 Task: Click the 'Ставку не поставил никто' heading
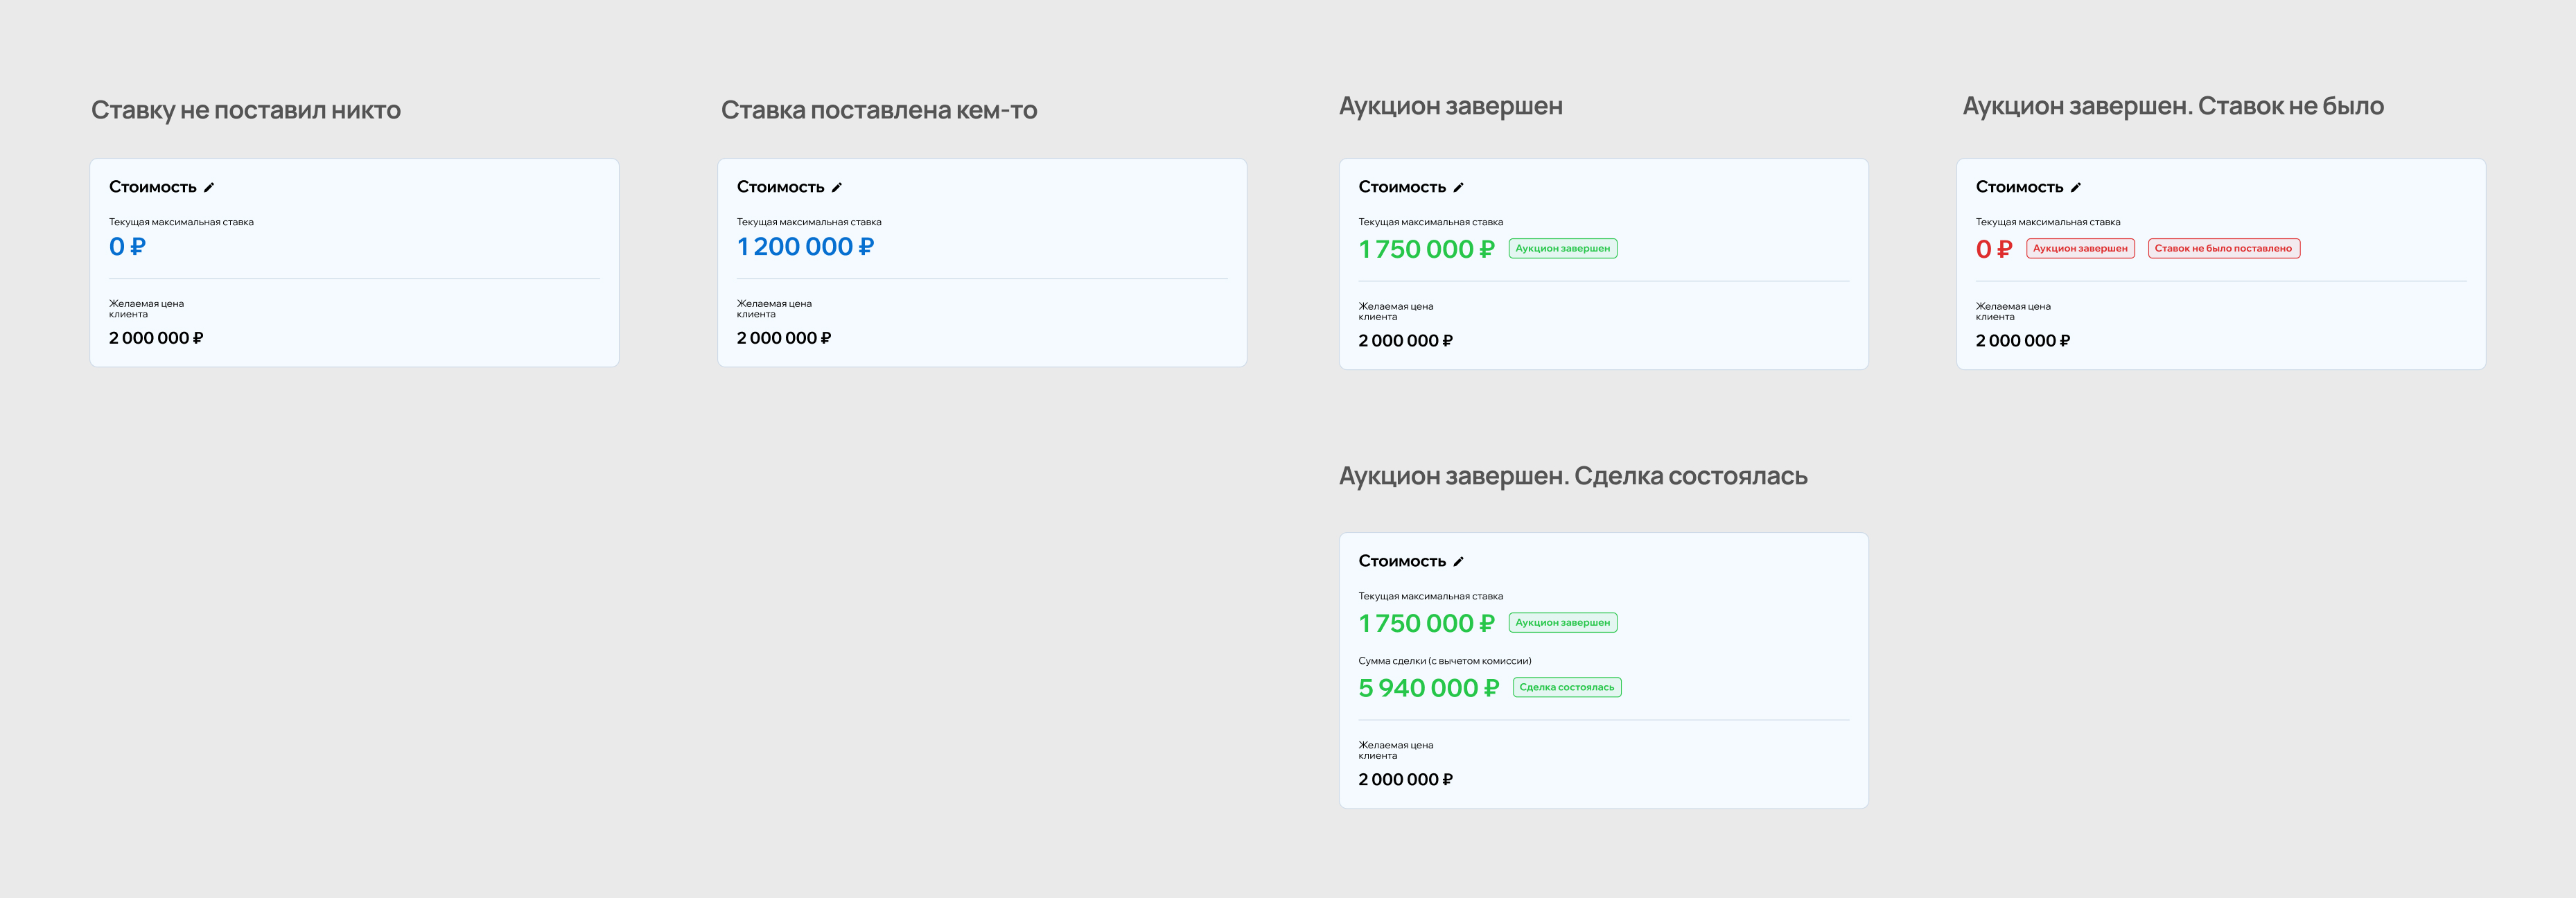247,110
